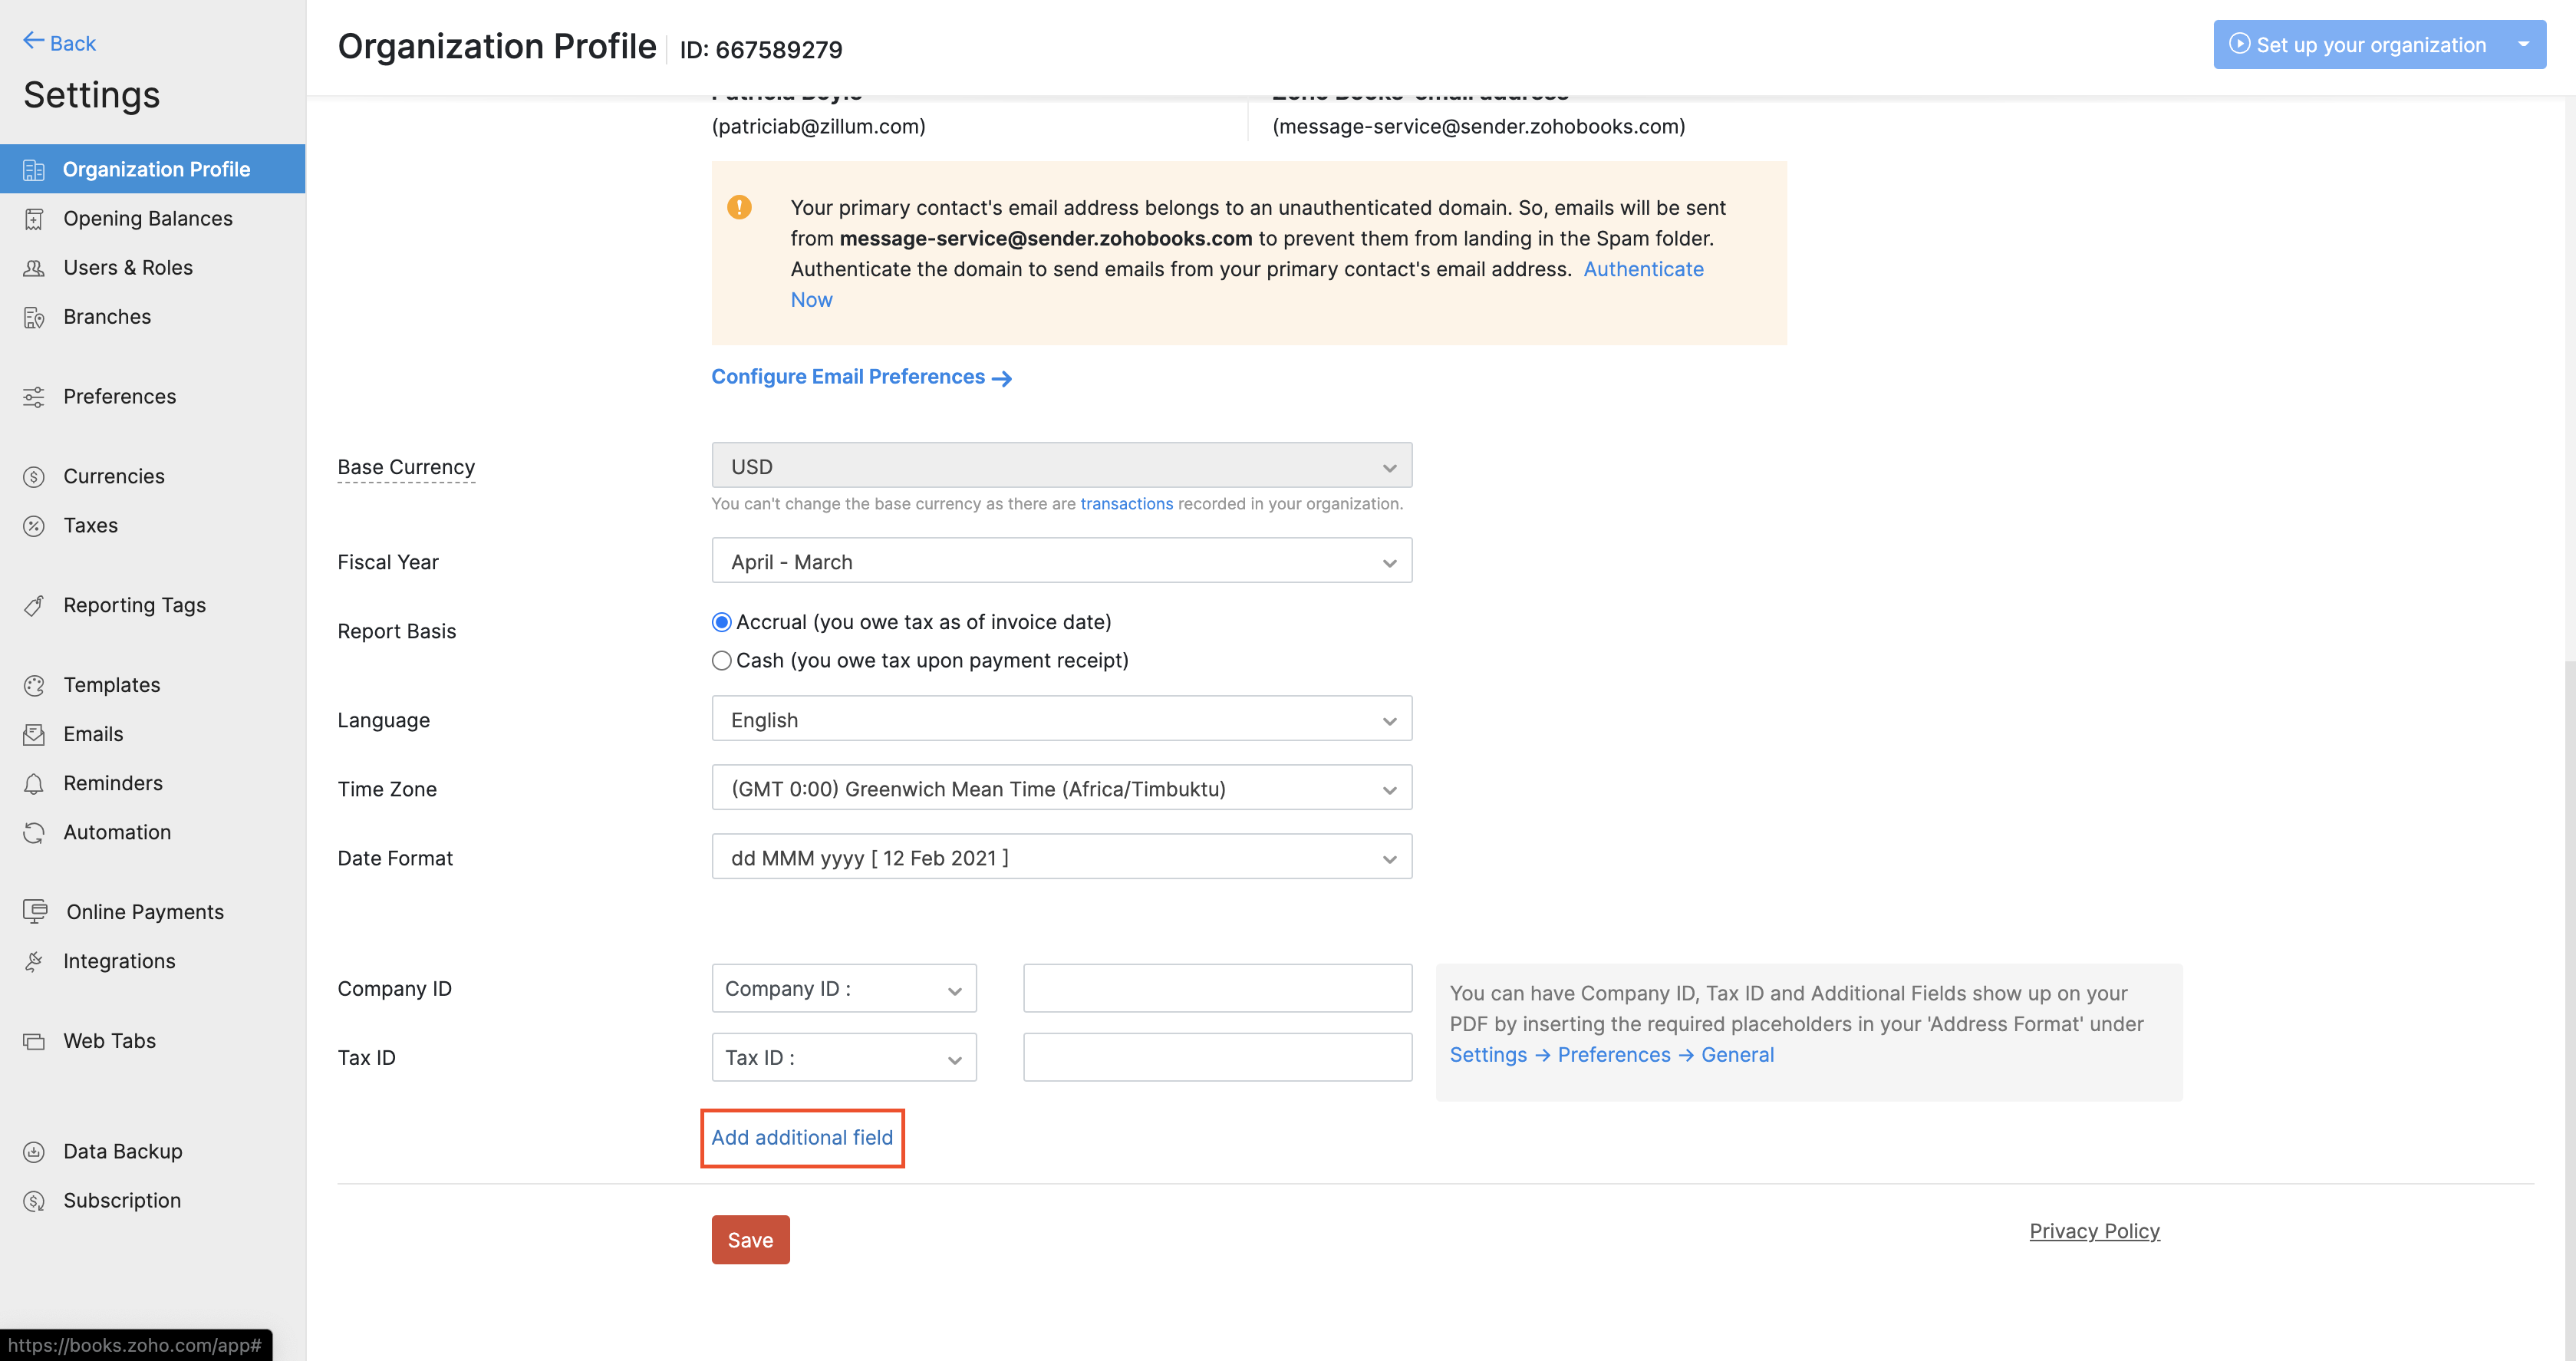Open the Taxes settings icon
The image size is (2576, 1361).
point(34,525)
